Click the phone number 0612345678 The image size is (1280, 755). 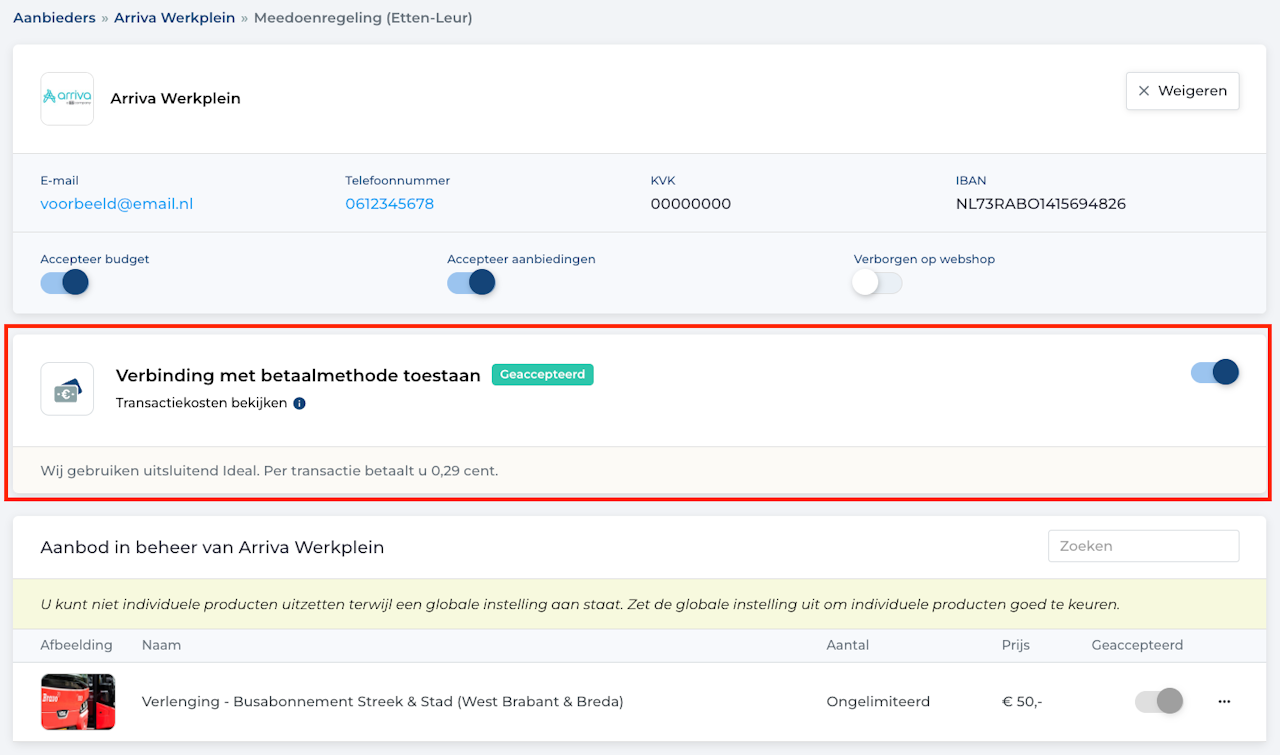click(x=390, y=204)
